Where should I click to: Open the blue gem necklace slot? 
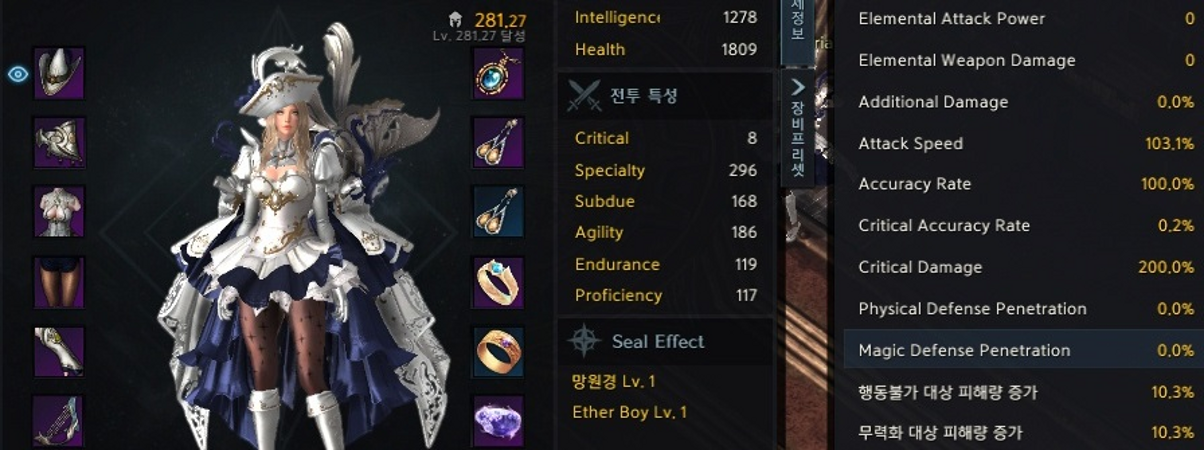(498, 73)
